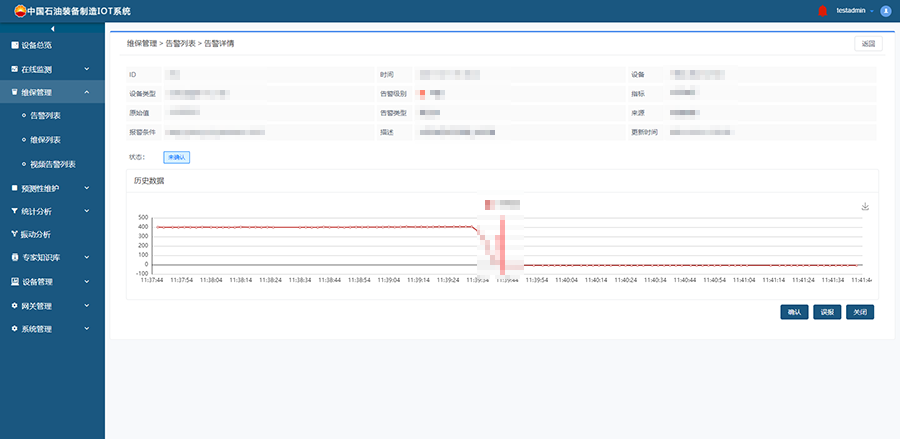Click 告警列表 in the breadcrumb
This screenshot has height=439, width=900.
click(x=180, y=44)
